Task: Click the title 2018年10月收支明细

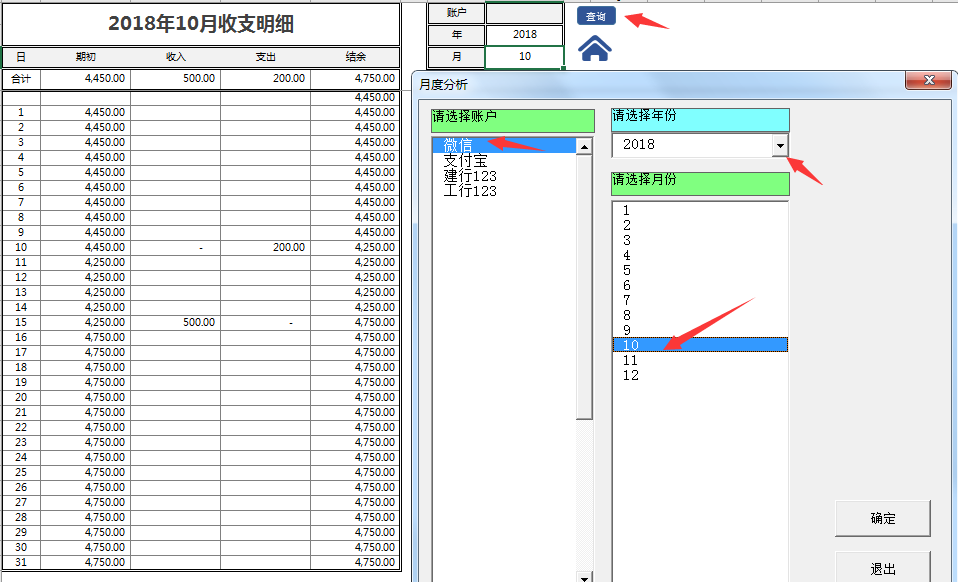Action: tap(201, 24)
